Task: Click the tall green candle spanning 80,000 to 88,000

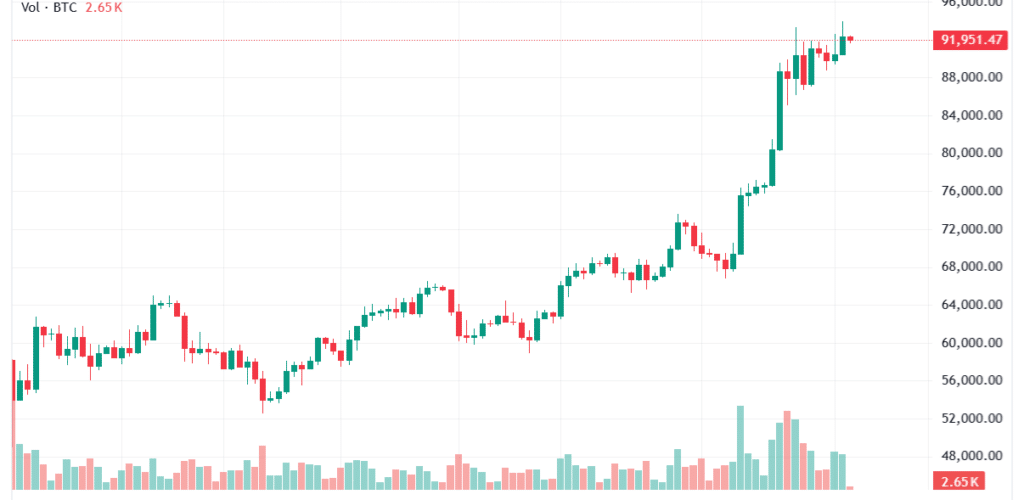Action: [779, 110]
